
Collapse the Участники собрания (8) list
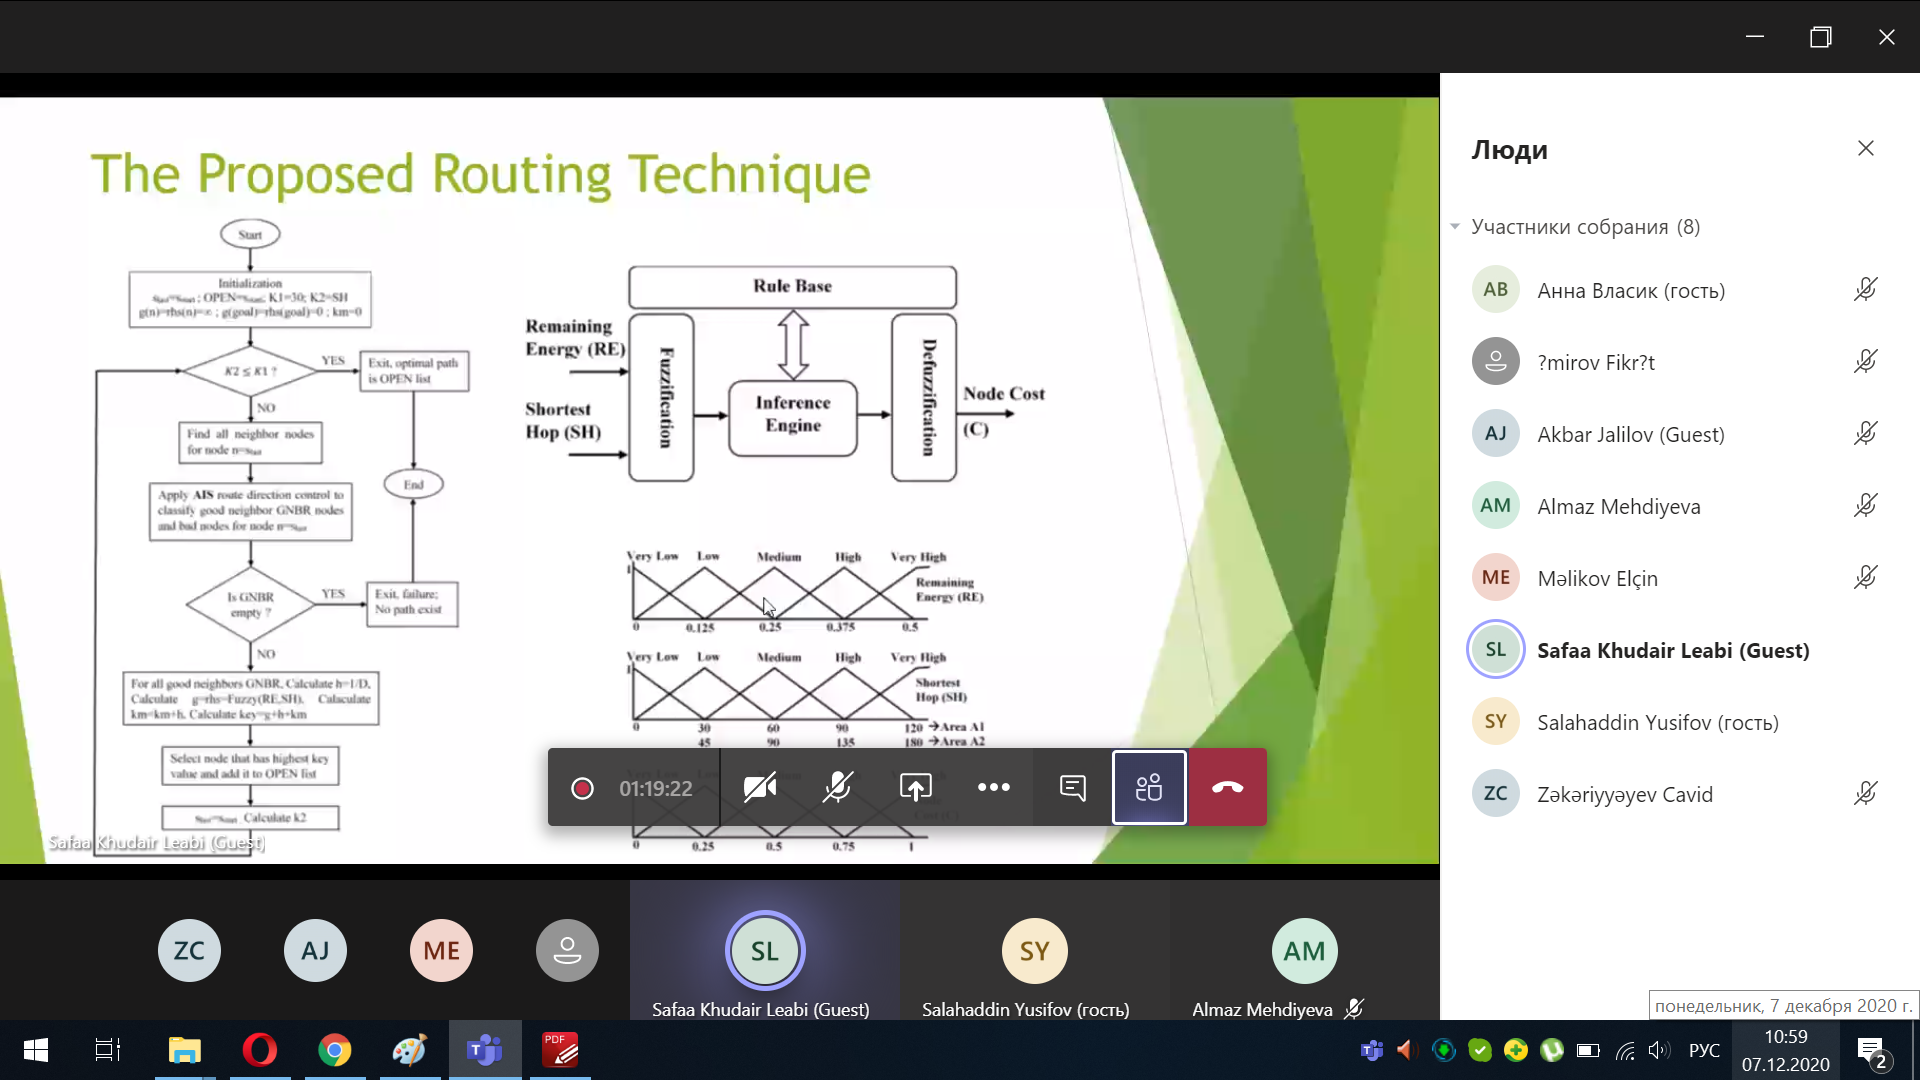pos(1455,227)
